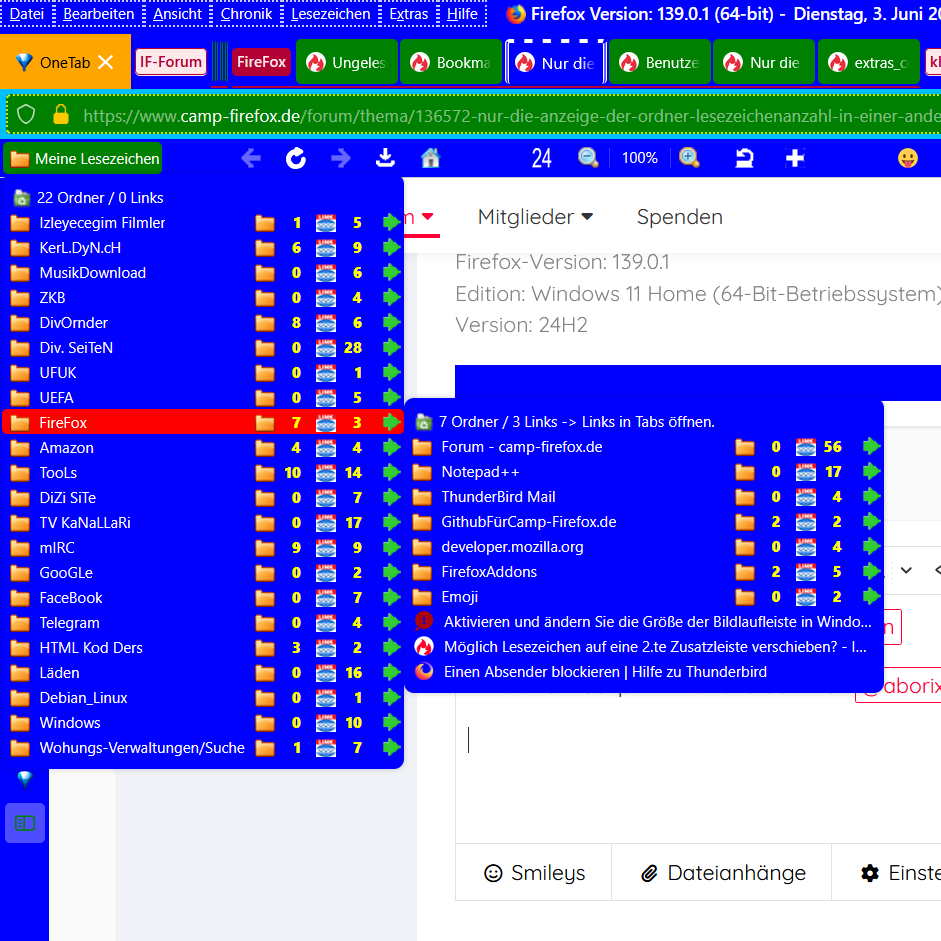This screenshot has width=941, height=941.
Task: Open the Lesezeichen menu
Action: tap(331, 13)
